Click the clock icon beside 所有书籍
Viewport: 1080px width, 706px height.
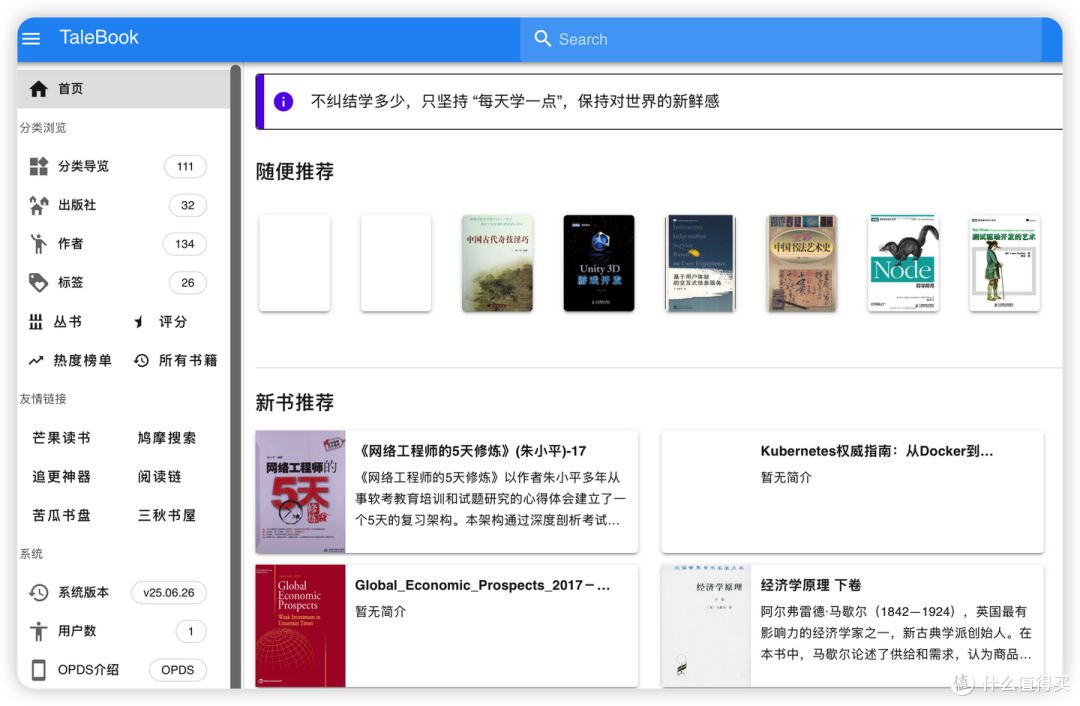point(141,360)
